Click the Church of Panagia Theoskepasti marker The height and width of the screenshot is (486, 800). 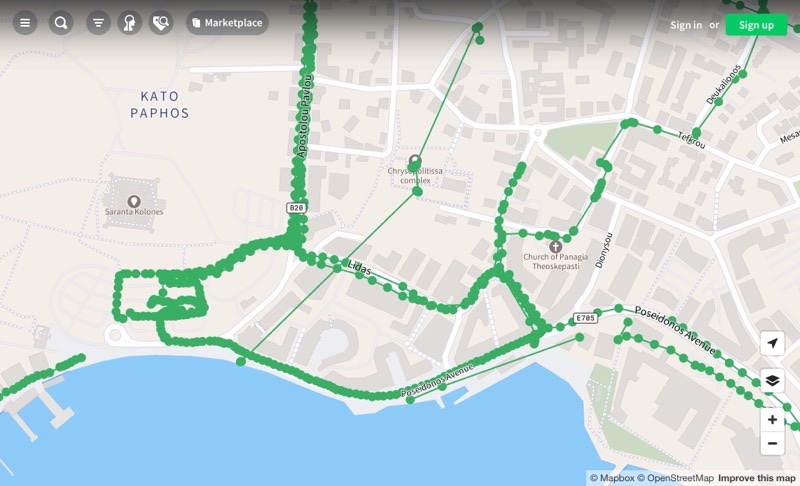pos(555,247)
